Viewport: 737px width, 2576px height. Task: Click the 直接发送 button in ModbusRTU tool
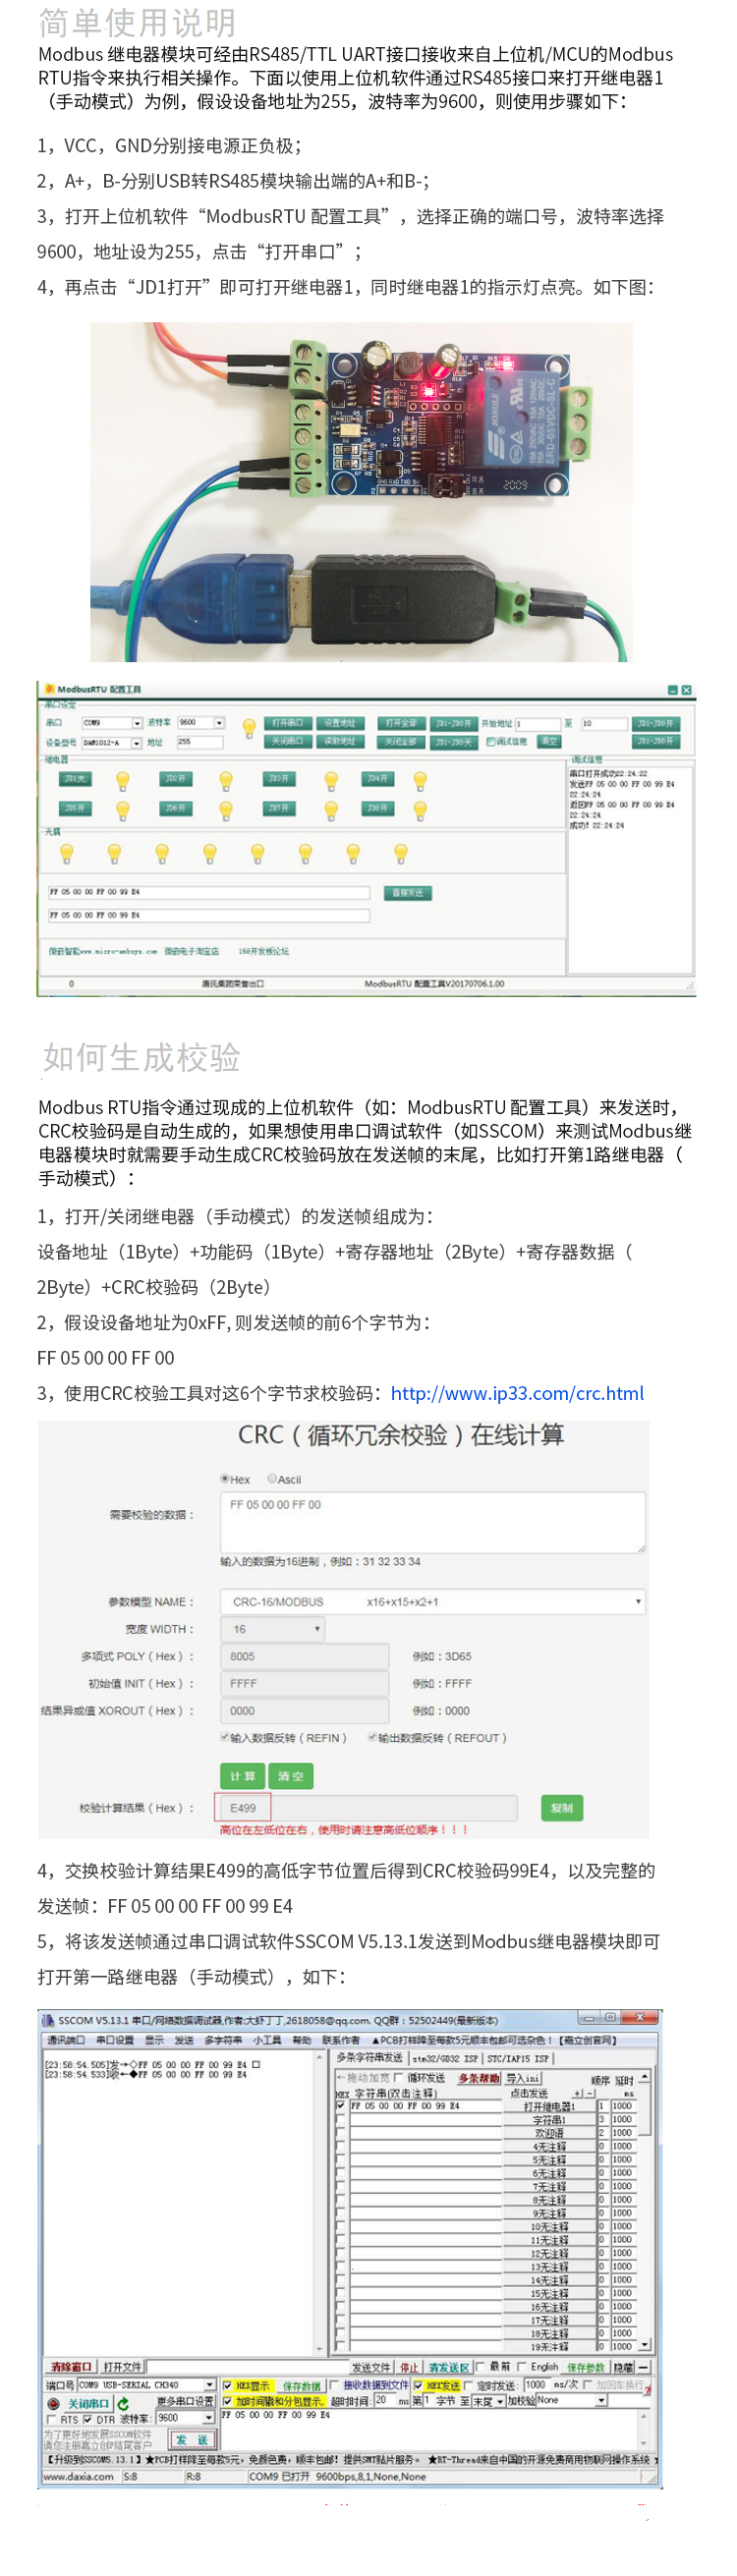click(x=407, y=893)
